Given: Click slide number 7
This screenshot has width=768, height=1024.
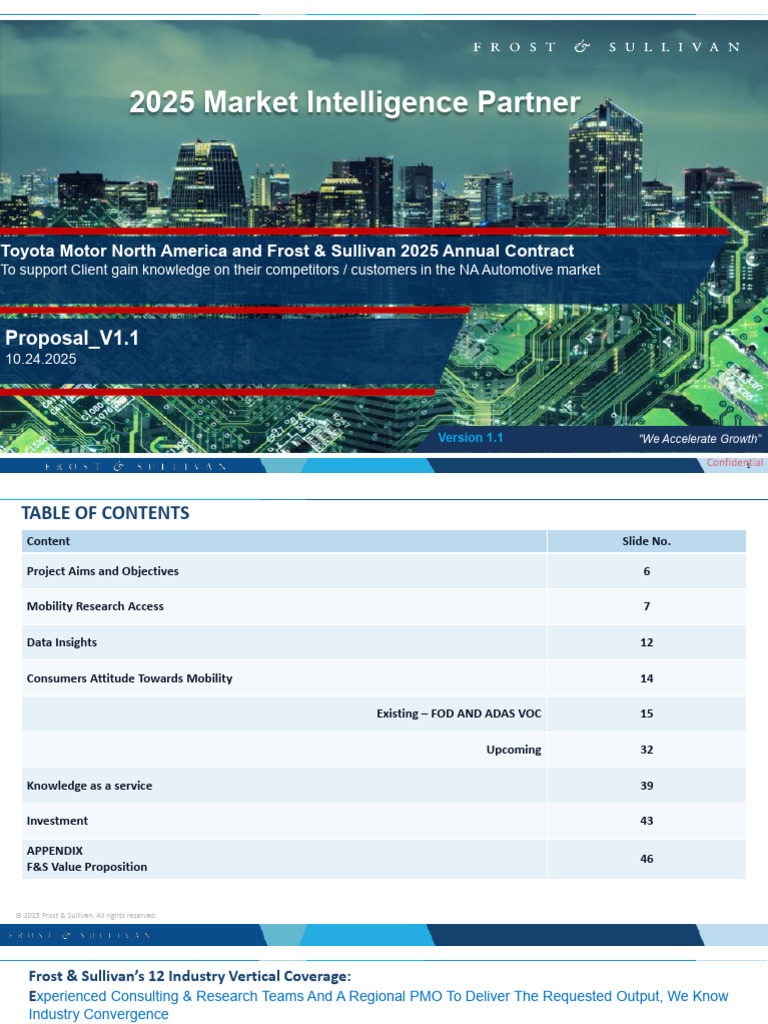Looking at the screenshot, I should [x=647, y=606].
